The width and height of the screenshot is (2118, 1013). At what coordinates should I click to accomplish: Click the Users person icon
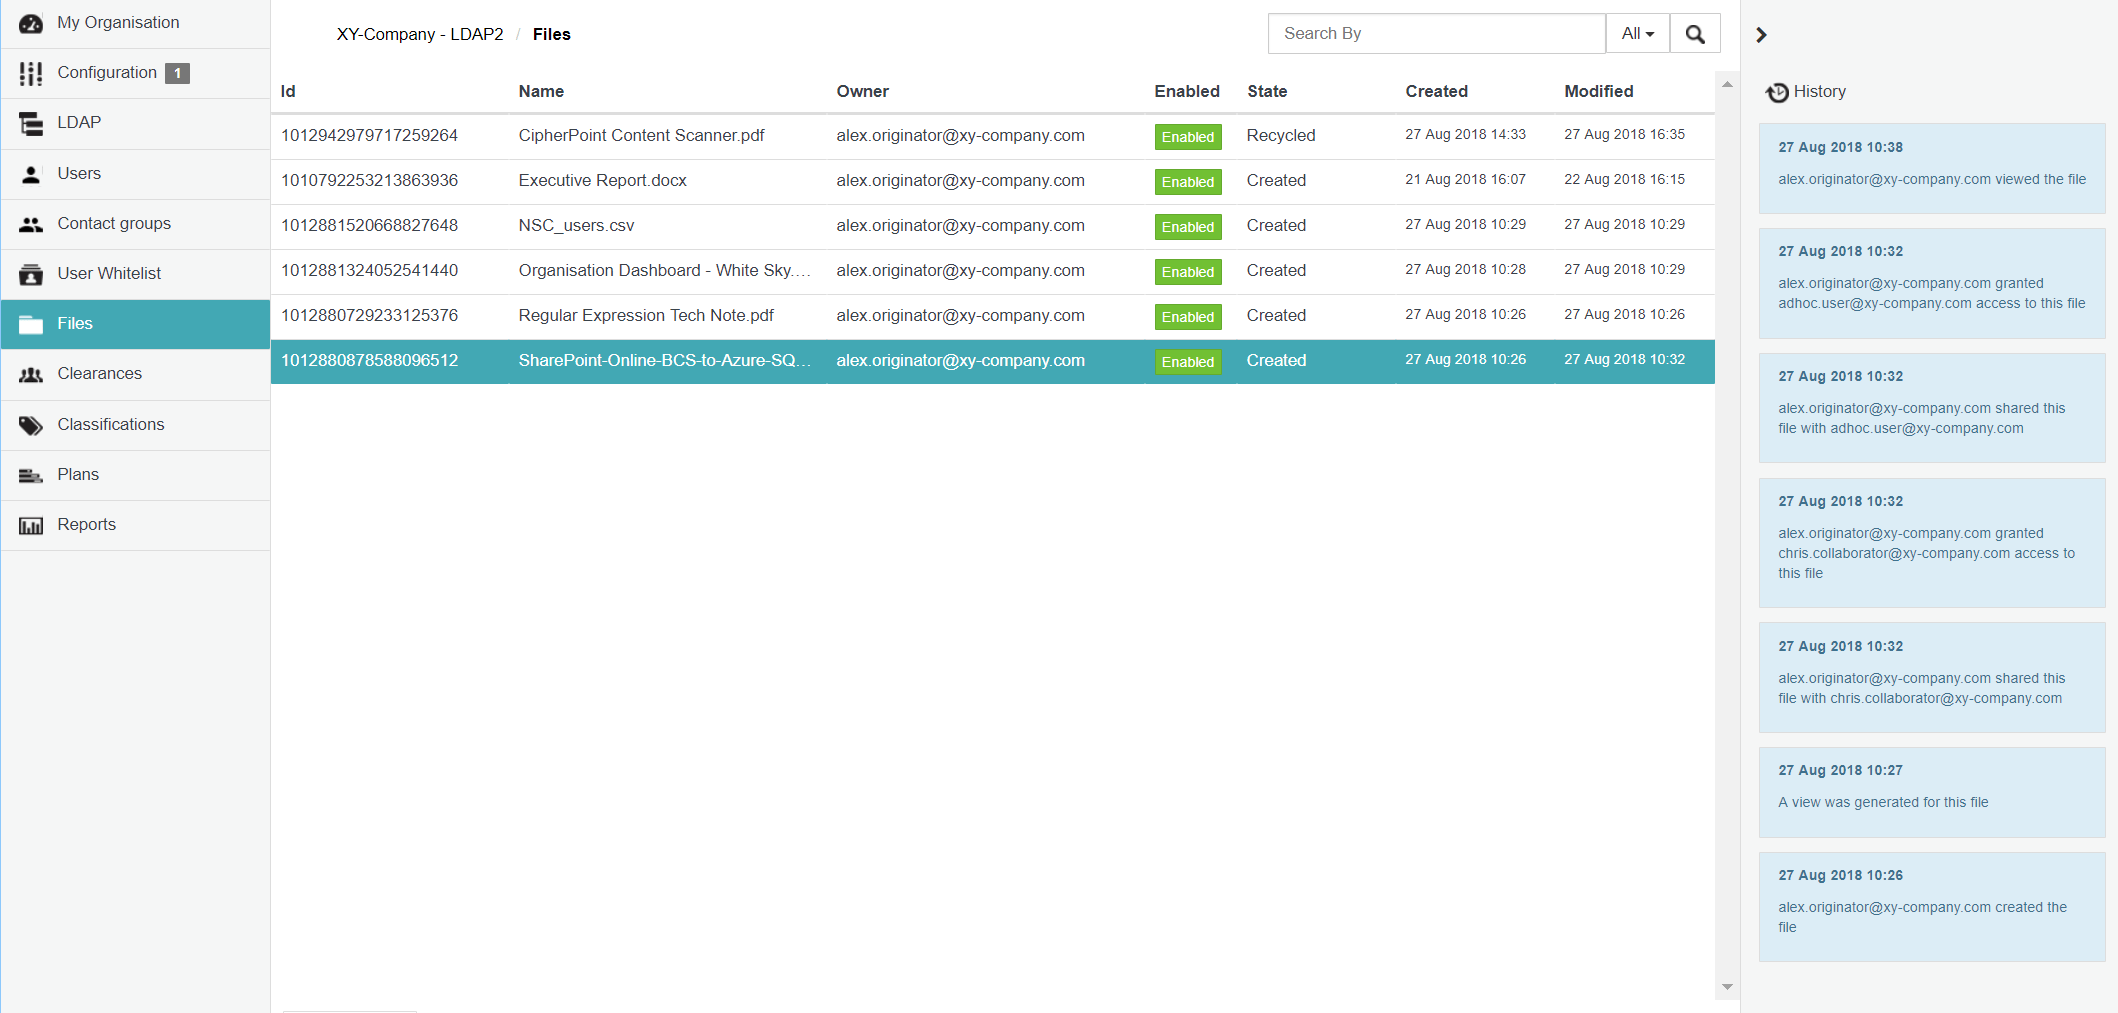(x=31, y=174)
